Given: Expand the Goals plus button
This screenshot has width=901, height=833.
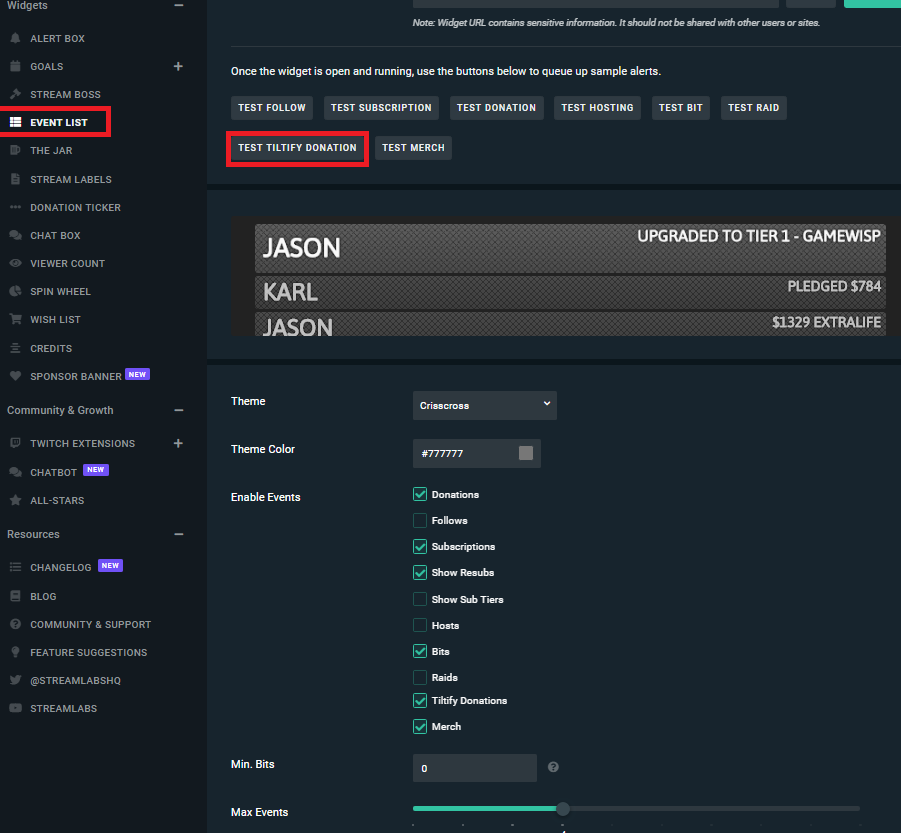Looking at the screenshot, I should coord(178,66).
